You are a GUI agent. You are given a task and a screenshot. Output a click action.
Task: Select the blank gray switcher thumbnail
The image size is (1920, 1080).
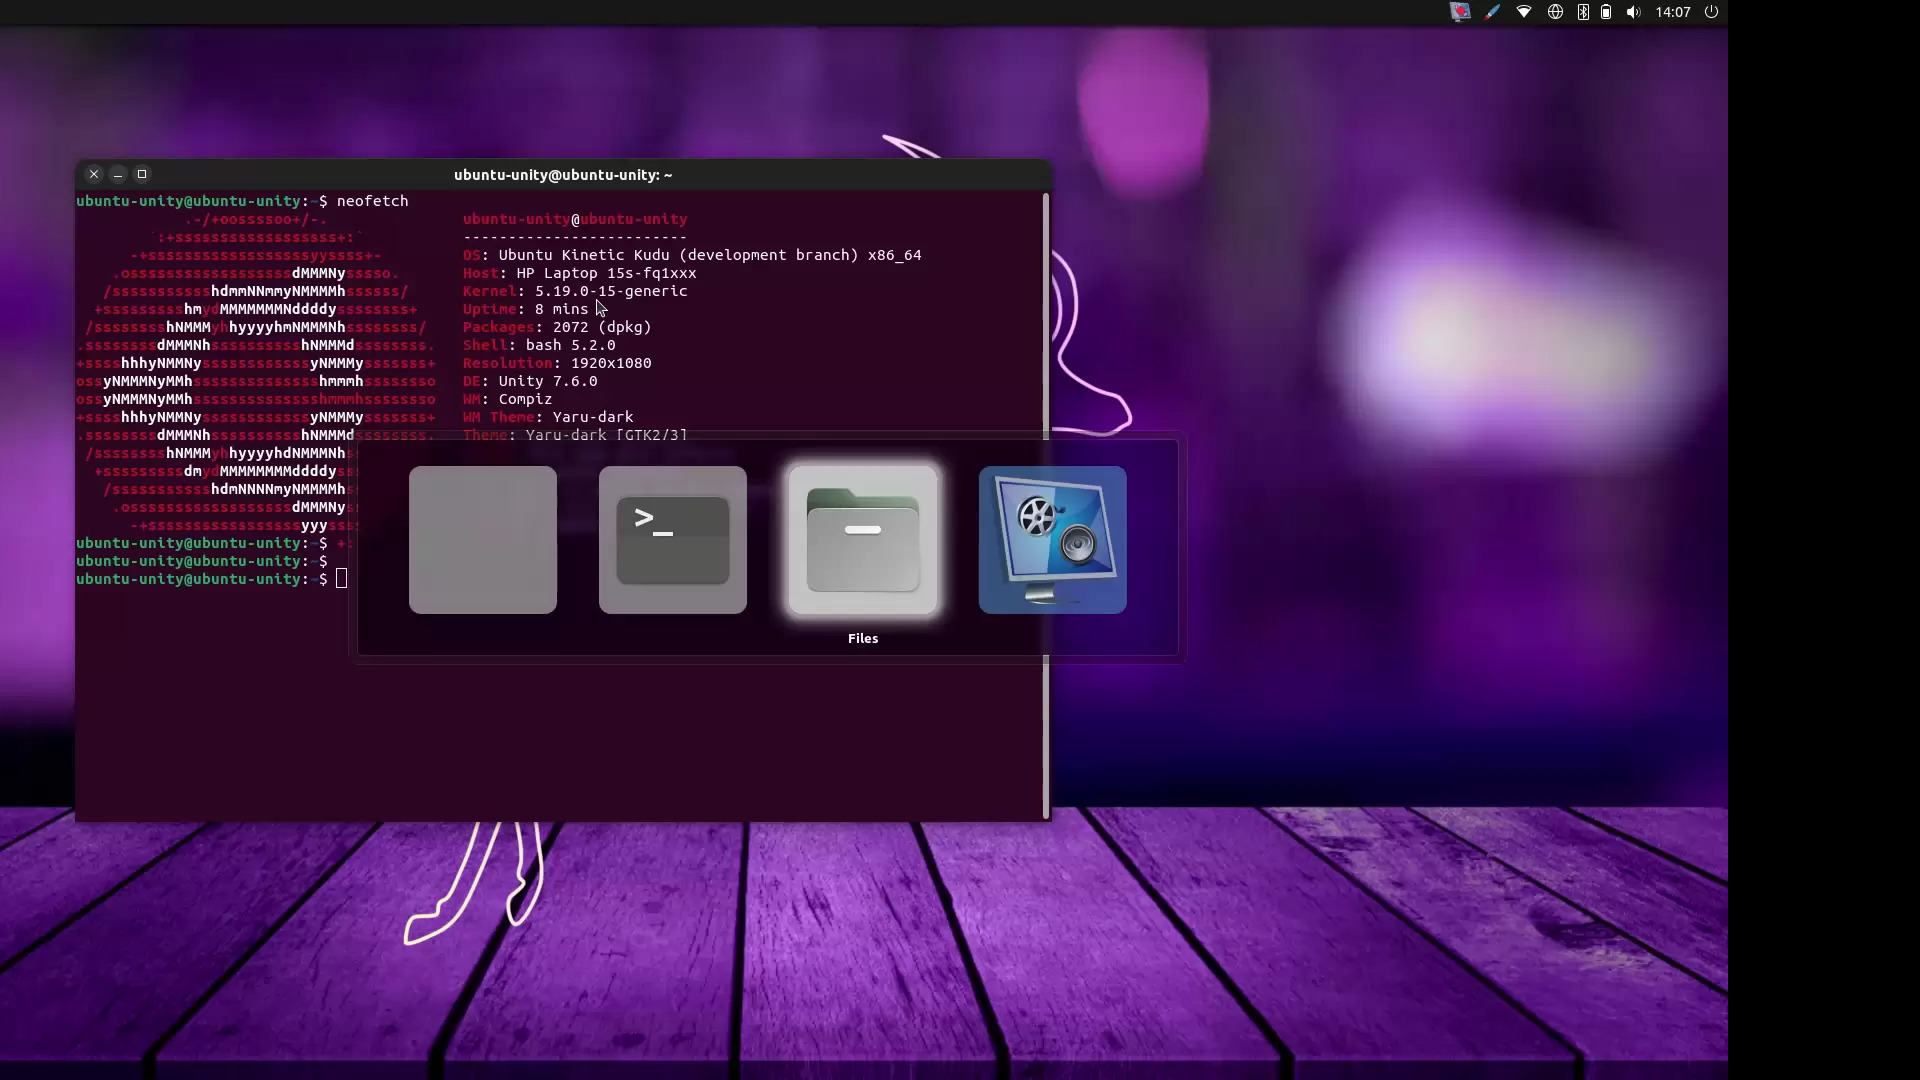483,540
